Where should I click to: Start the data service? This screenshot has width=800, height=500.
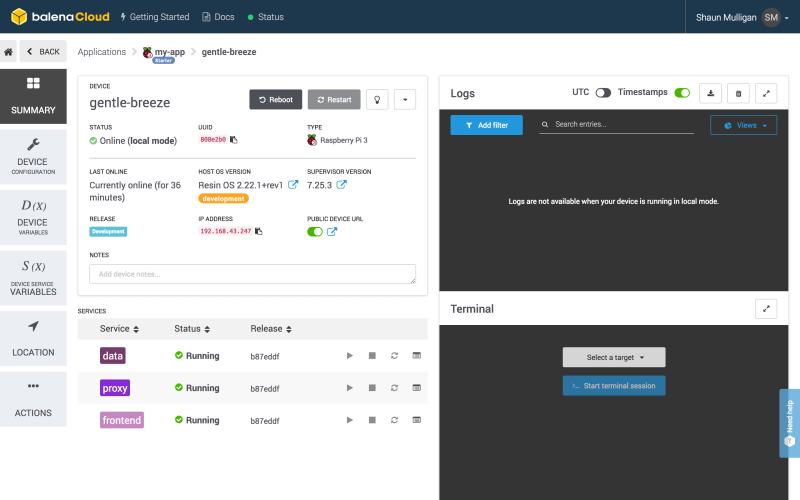[x=349, y=356]
